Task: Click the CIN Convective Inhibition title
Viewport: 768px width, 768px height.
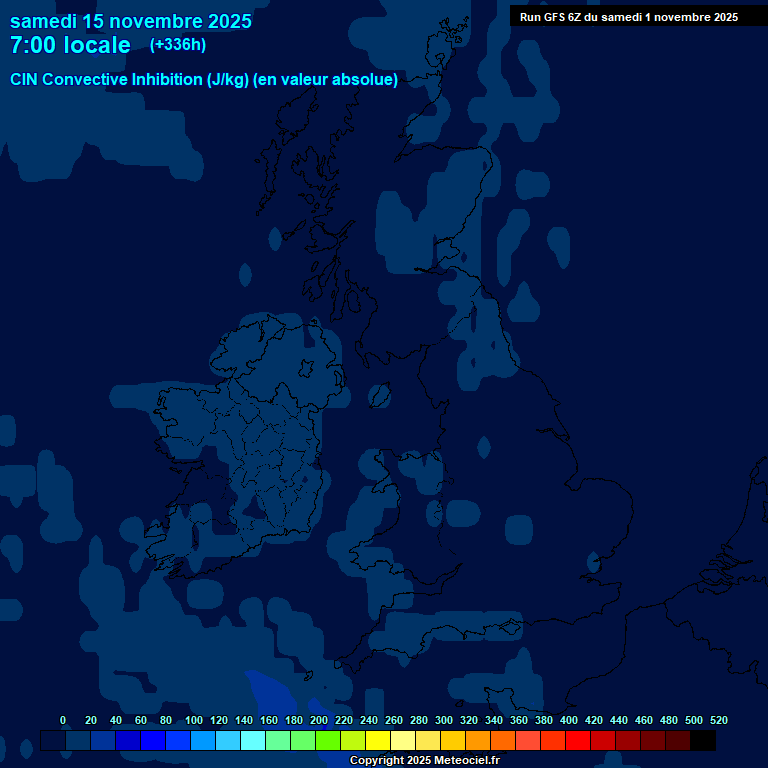Action: (x=204, y=80)
